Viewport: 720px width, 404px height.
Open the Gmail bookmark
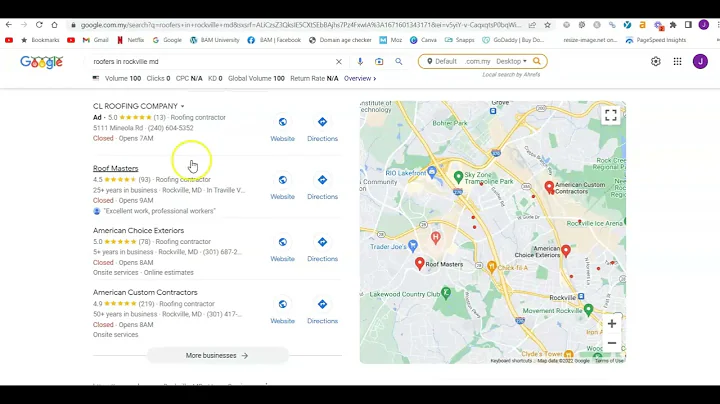[x=96, y=40]
